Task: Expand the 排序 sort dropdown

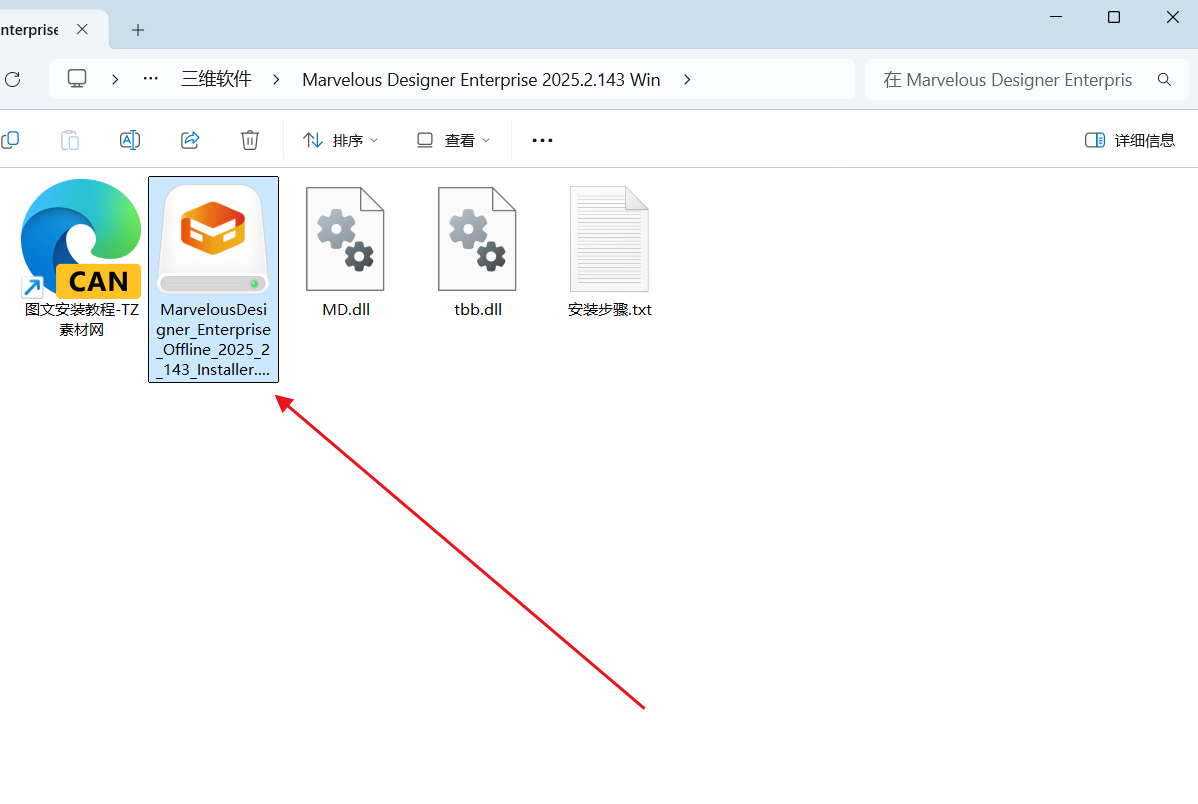Action: point(341,140)
